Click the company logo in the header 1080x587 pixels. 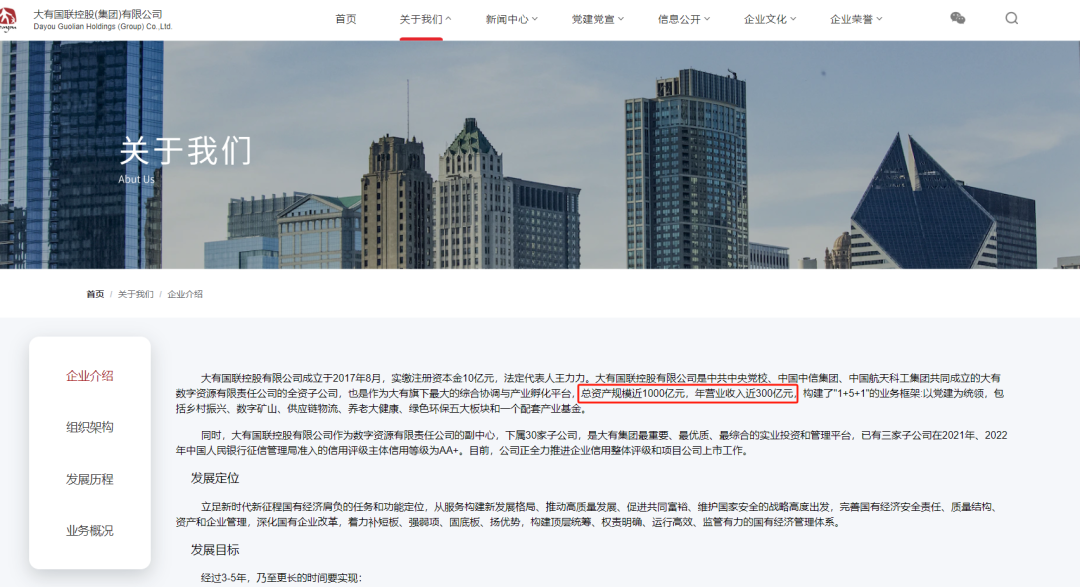[8, 19]
